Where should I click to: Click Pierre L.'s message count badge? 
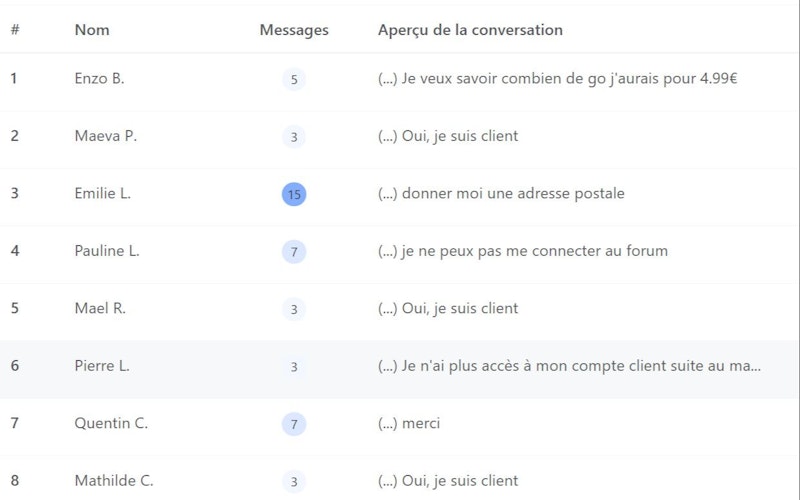point(294,367)
